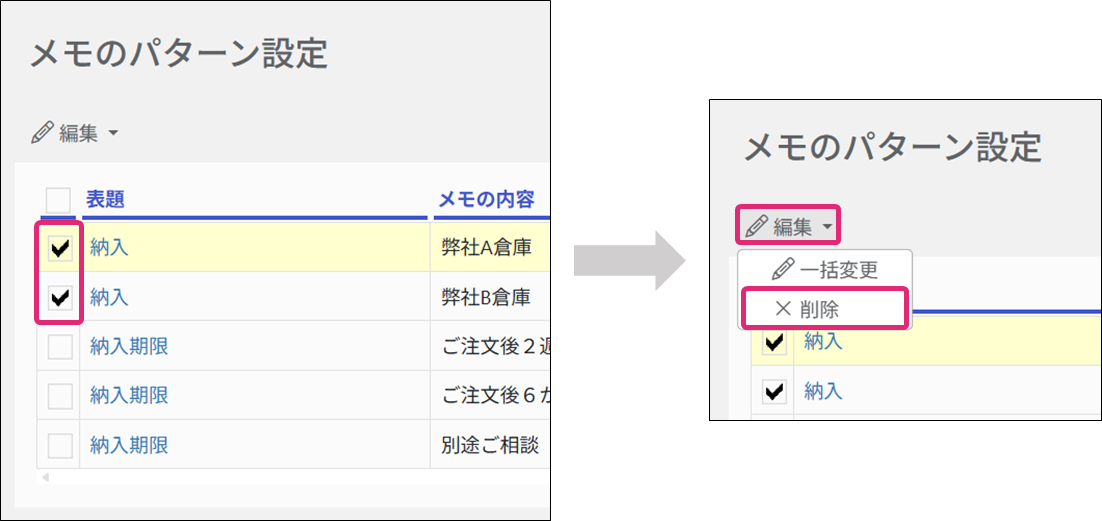Viewport: 1102px width, 521px height.
Task: Click pencil icon in highlighted 編集 button on right
Action: point(757,227)
